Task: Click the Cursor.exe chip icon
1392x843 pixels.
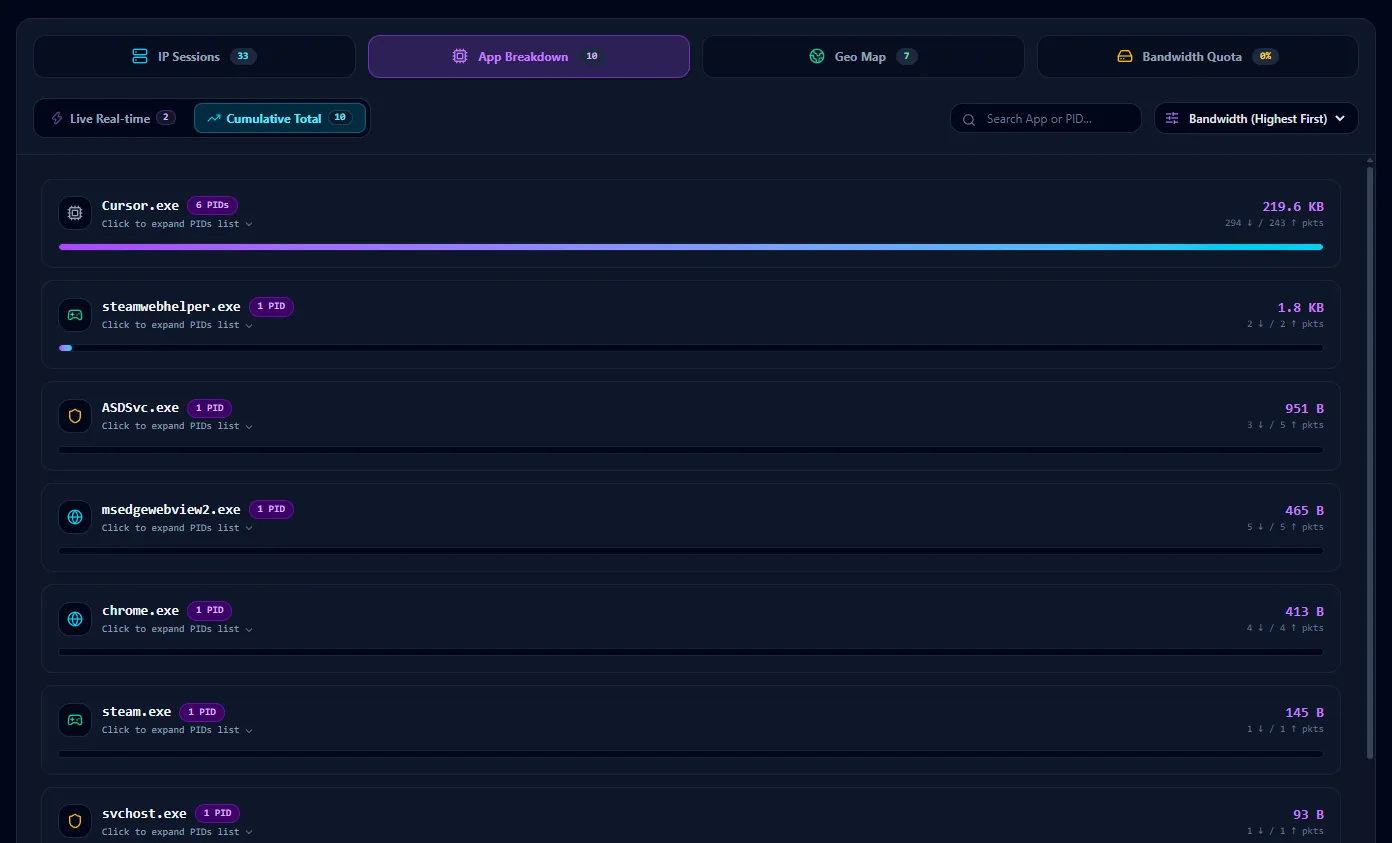Action: tap(75, 213)
